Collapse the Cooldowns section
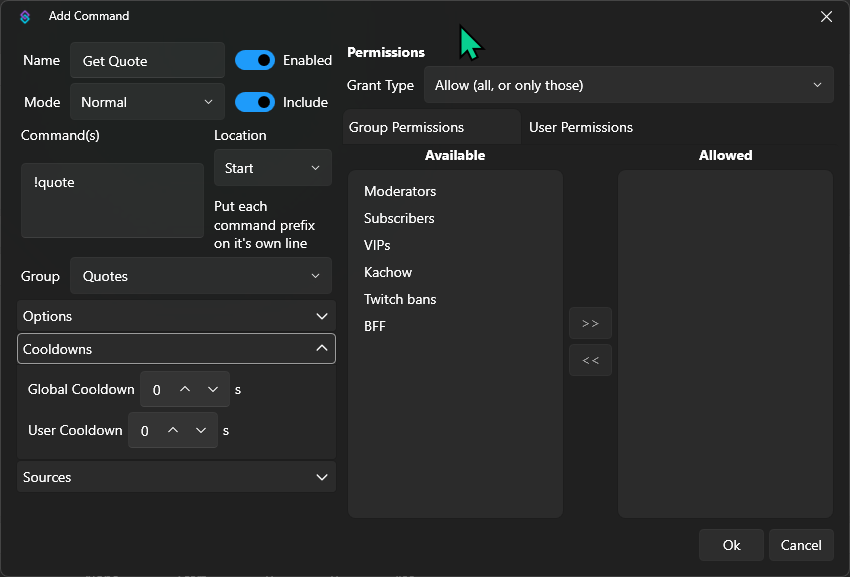Image resolution: width=850 pixels, height=577 pixels. (176, 349)
